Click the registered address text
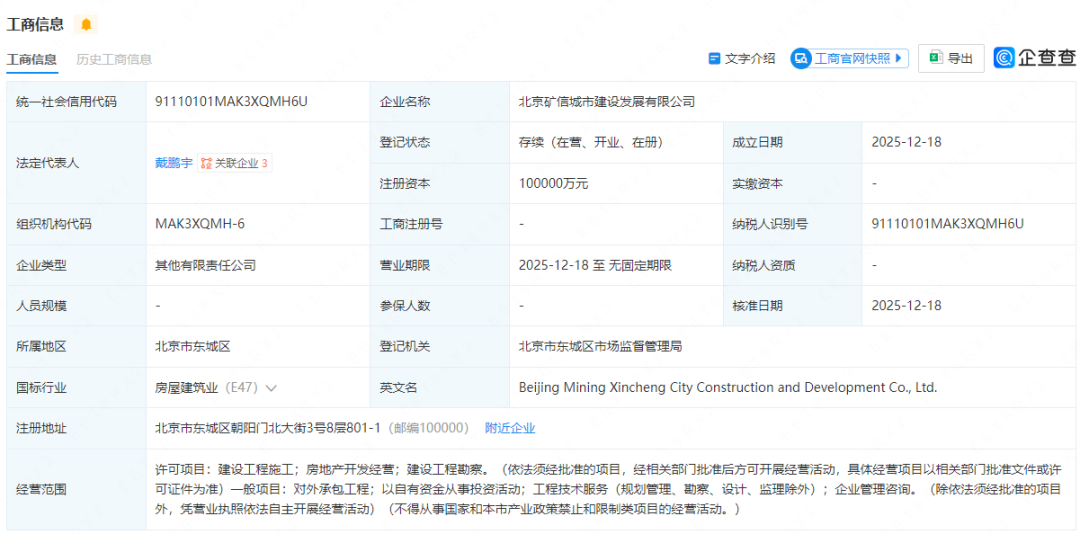Image resolution: width=1080 pixels, height=534 pixels. point(267,428)
